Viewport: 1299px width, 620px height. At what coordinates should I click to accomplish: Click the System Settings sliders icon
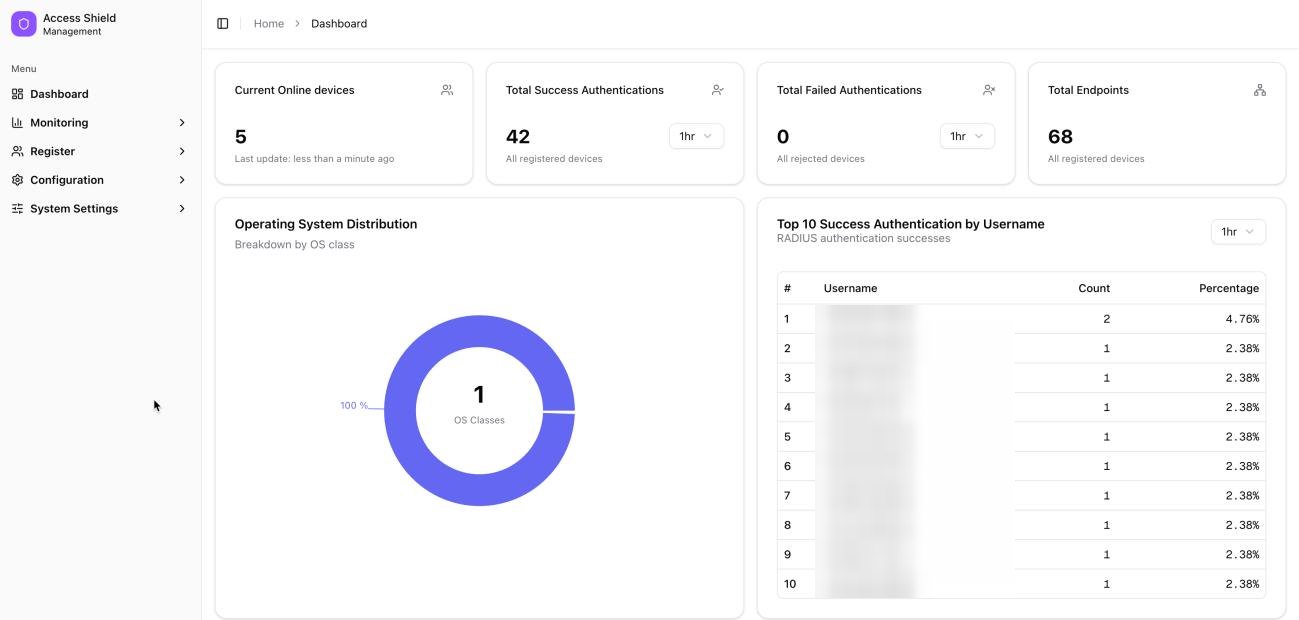click(x=17, y=209)
